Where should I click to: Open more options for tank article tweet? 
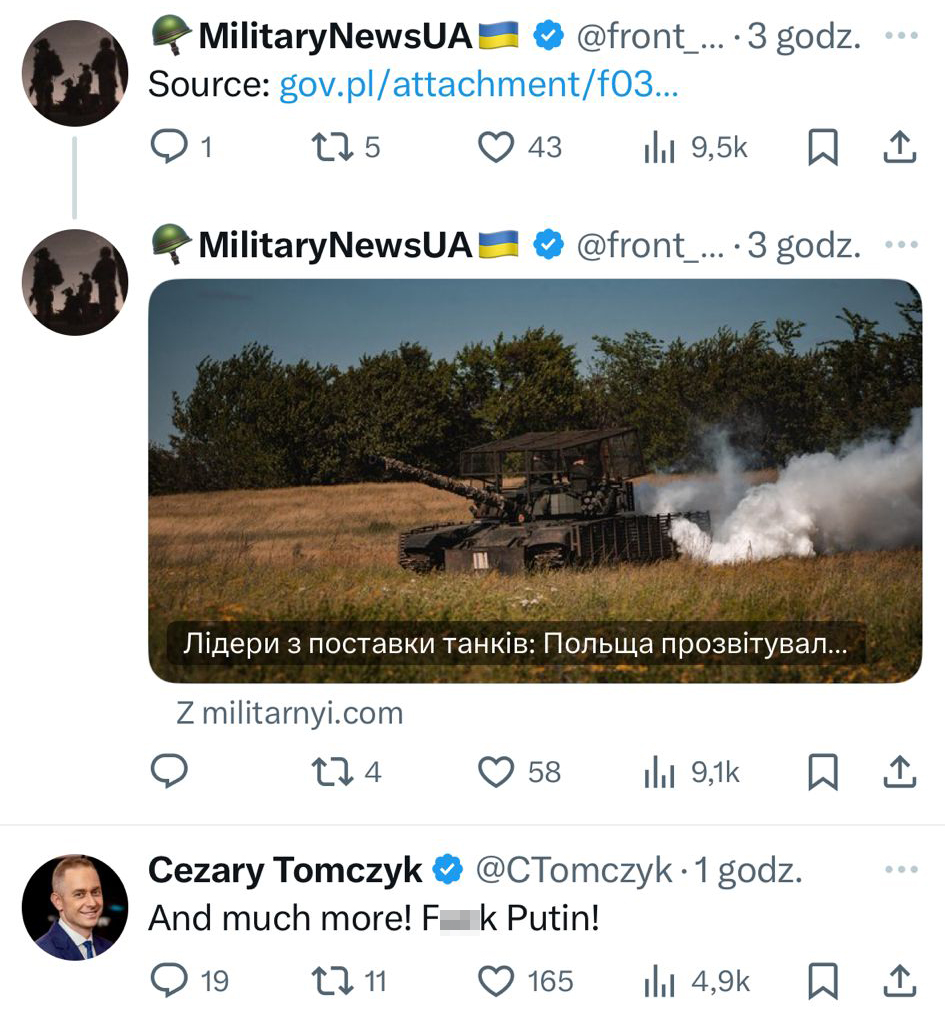coord(901,245)
